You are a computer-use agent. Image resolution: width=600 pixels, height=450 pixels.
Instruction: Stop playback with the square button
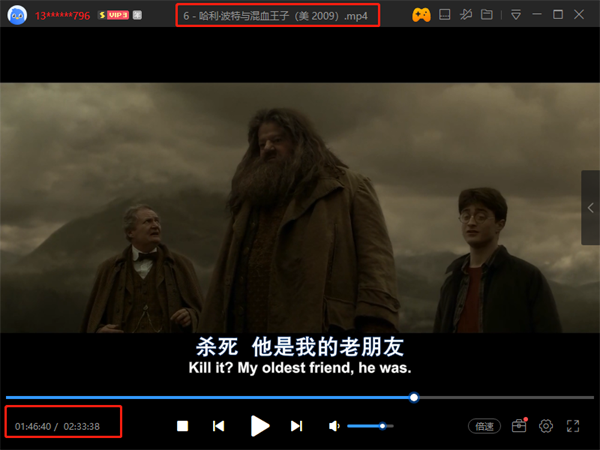pyautogui.click(x=183, y=426)
